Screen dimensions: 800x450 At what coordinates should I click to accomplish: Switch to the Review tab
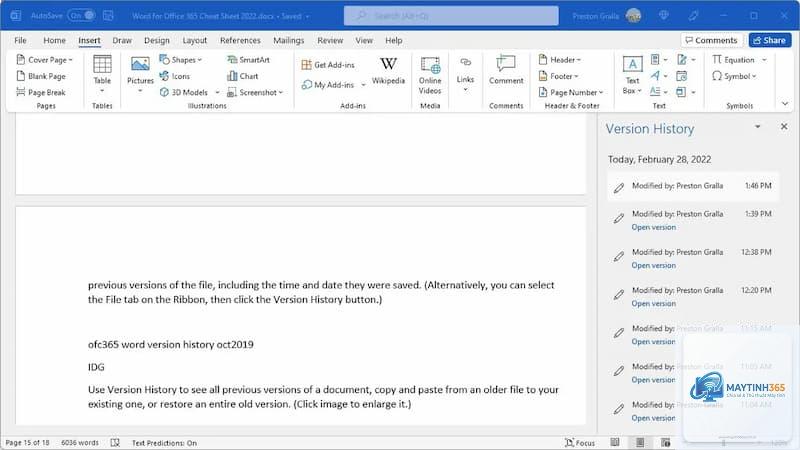click(x=330, y=40)
